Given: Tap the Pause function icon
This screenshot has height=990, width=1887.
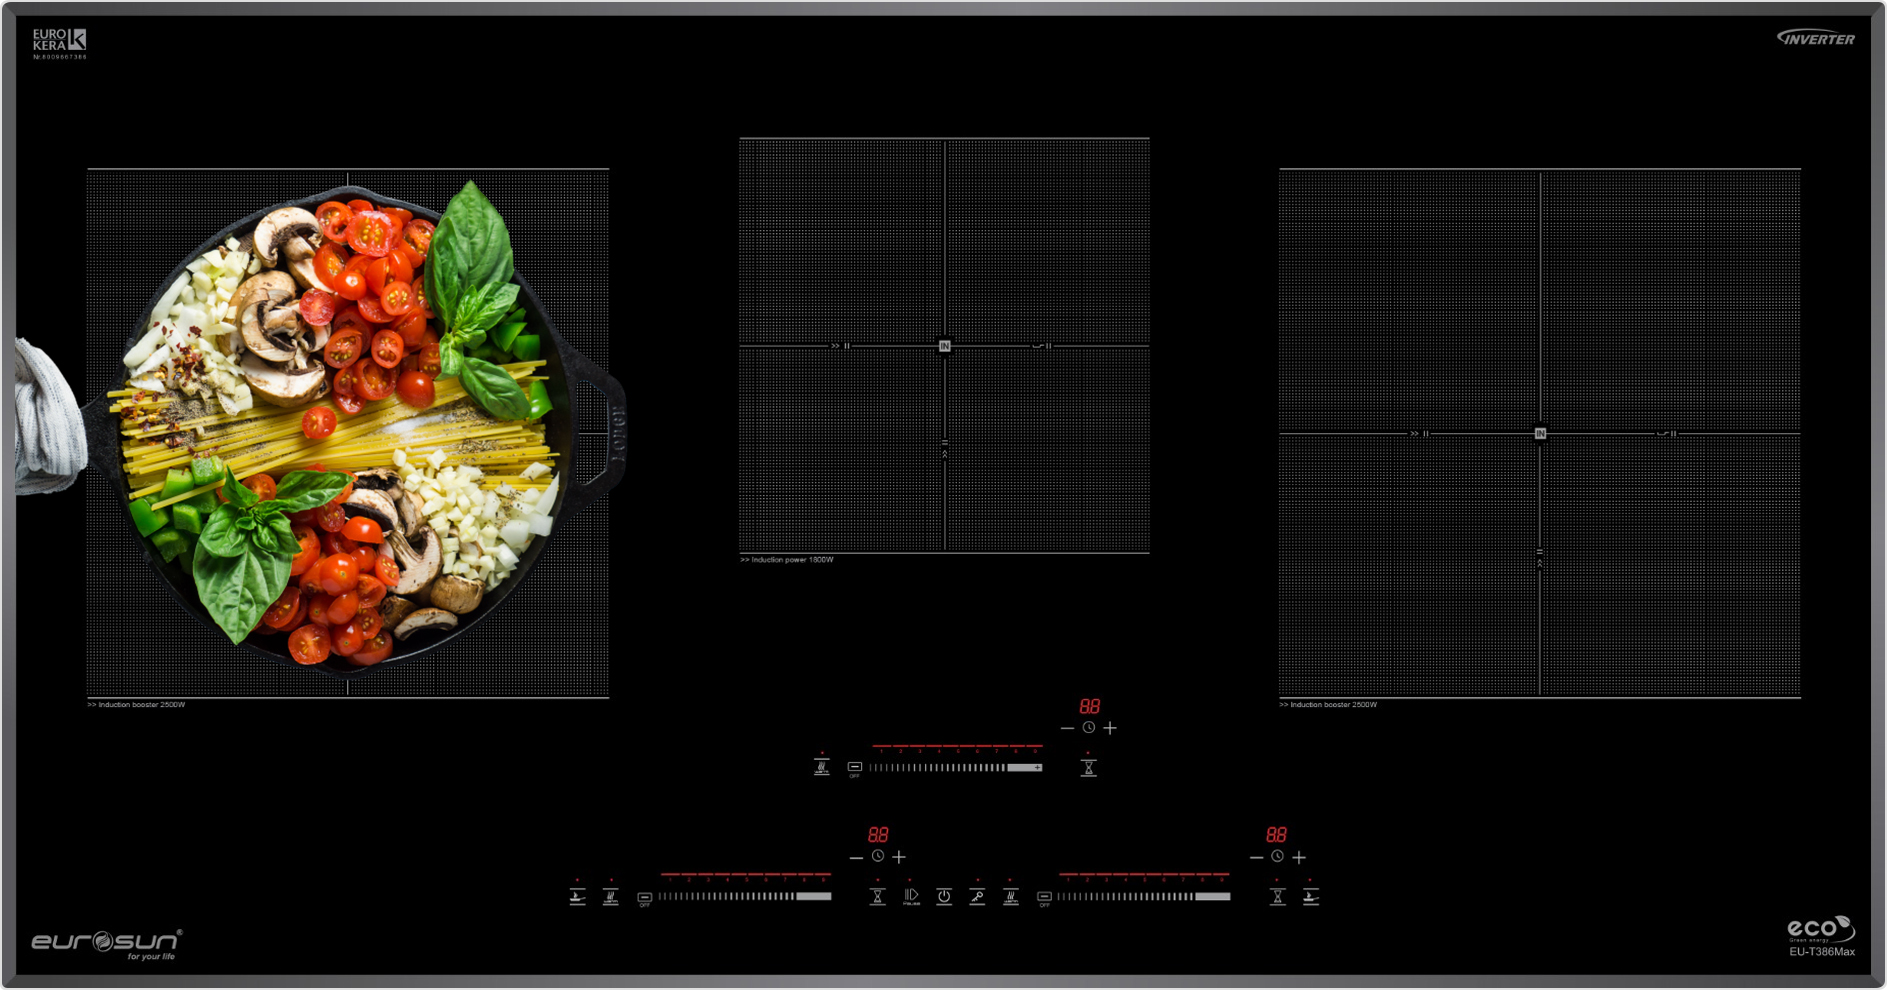Looking at the screenshot, I should 911,896.
